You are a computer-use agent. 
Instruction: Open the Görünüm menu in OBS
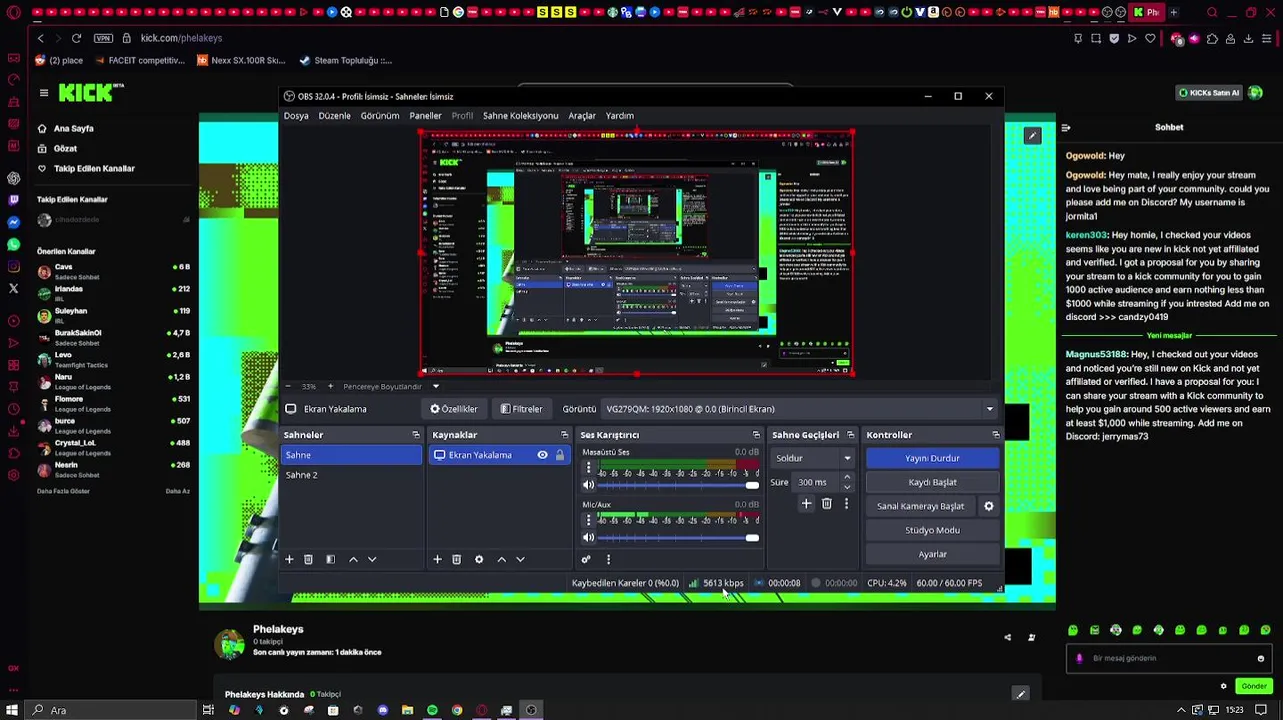pyautogui.click(x=380, y=116)
